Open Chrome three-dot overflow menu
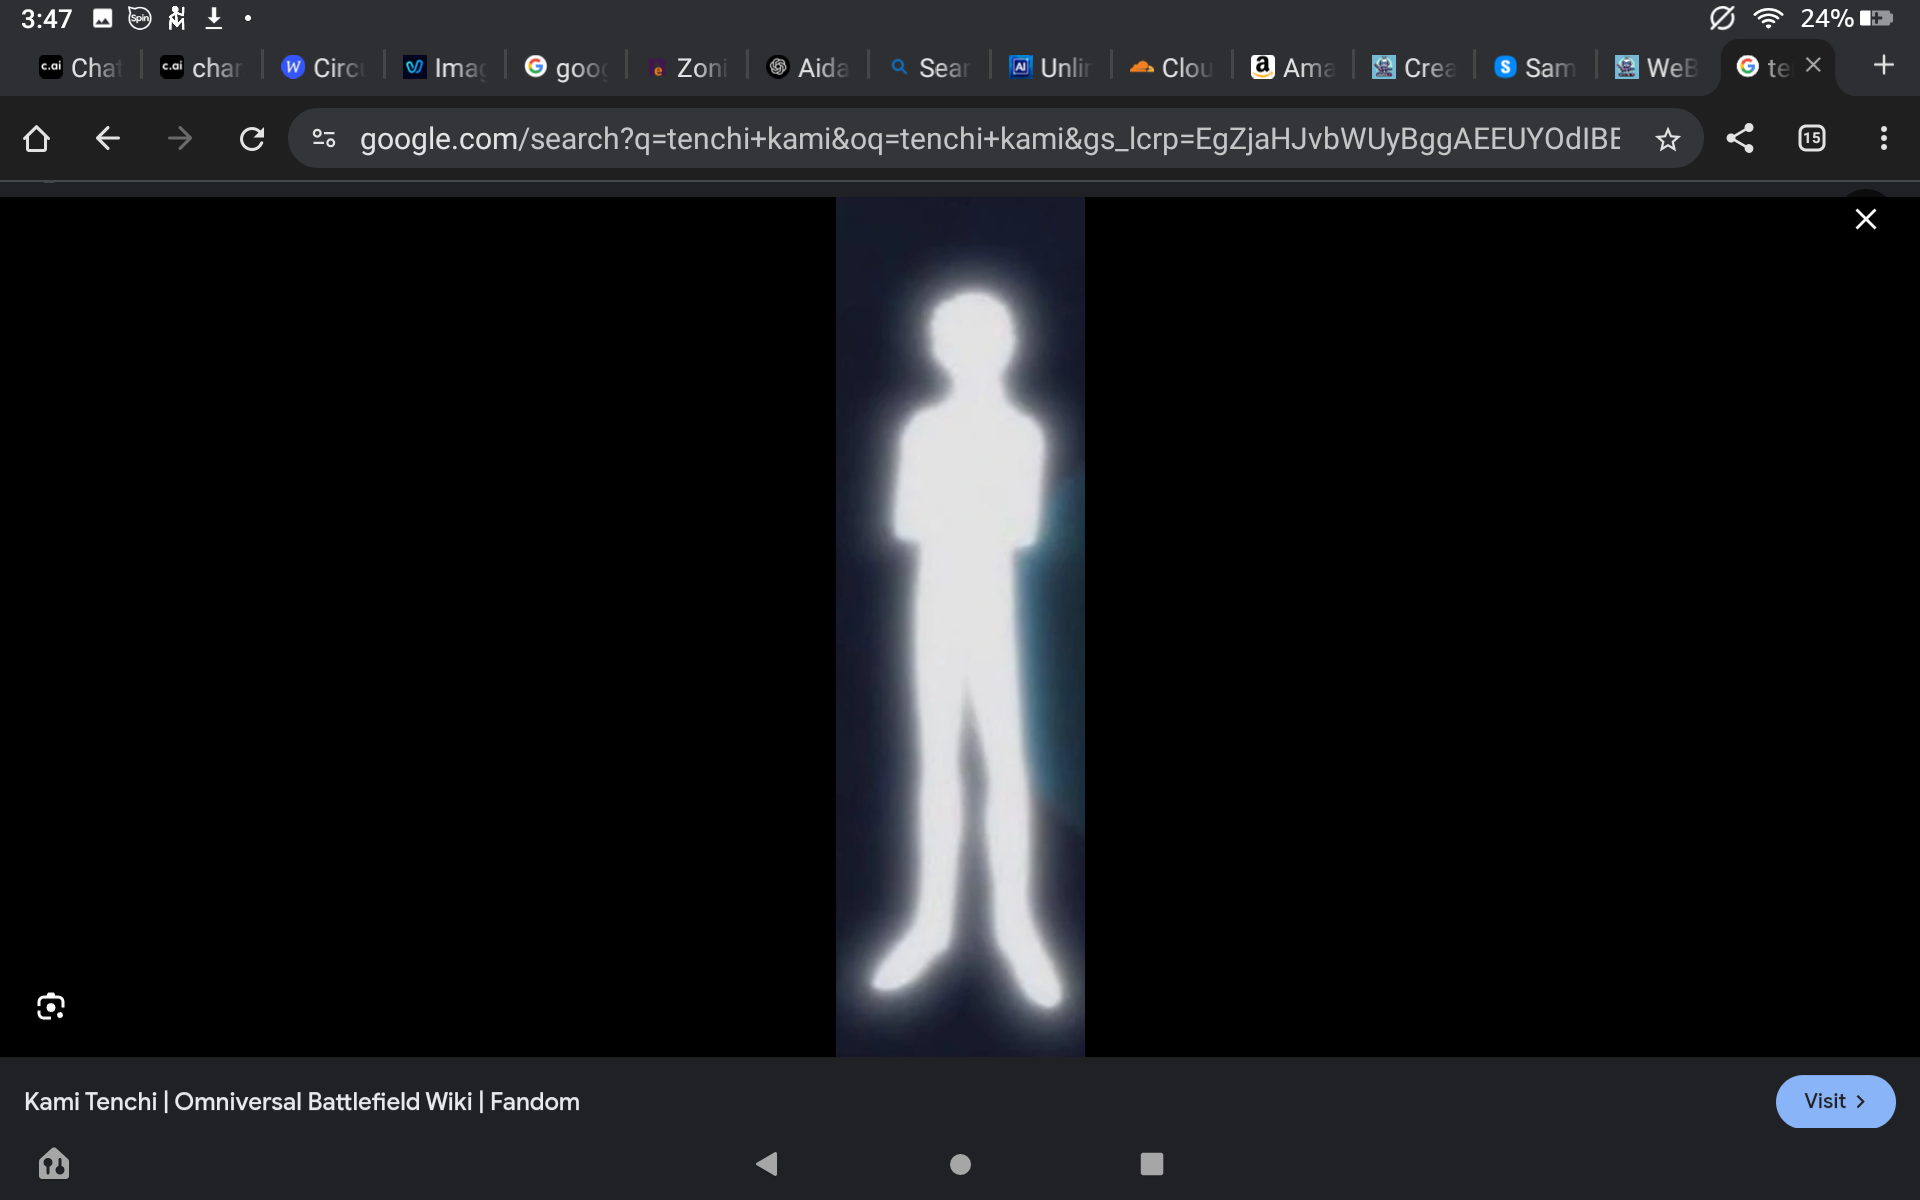 pos(1884,138)
